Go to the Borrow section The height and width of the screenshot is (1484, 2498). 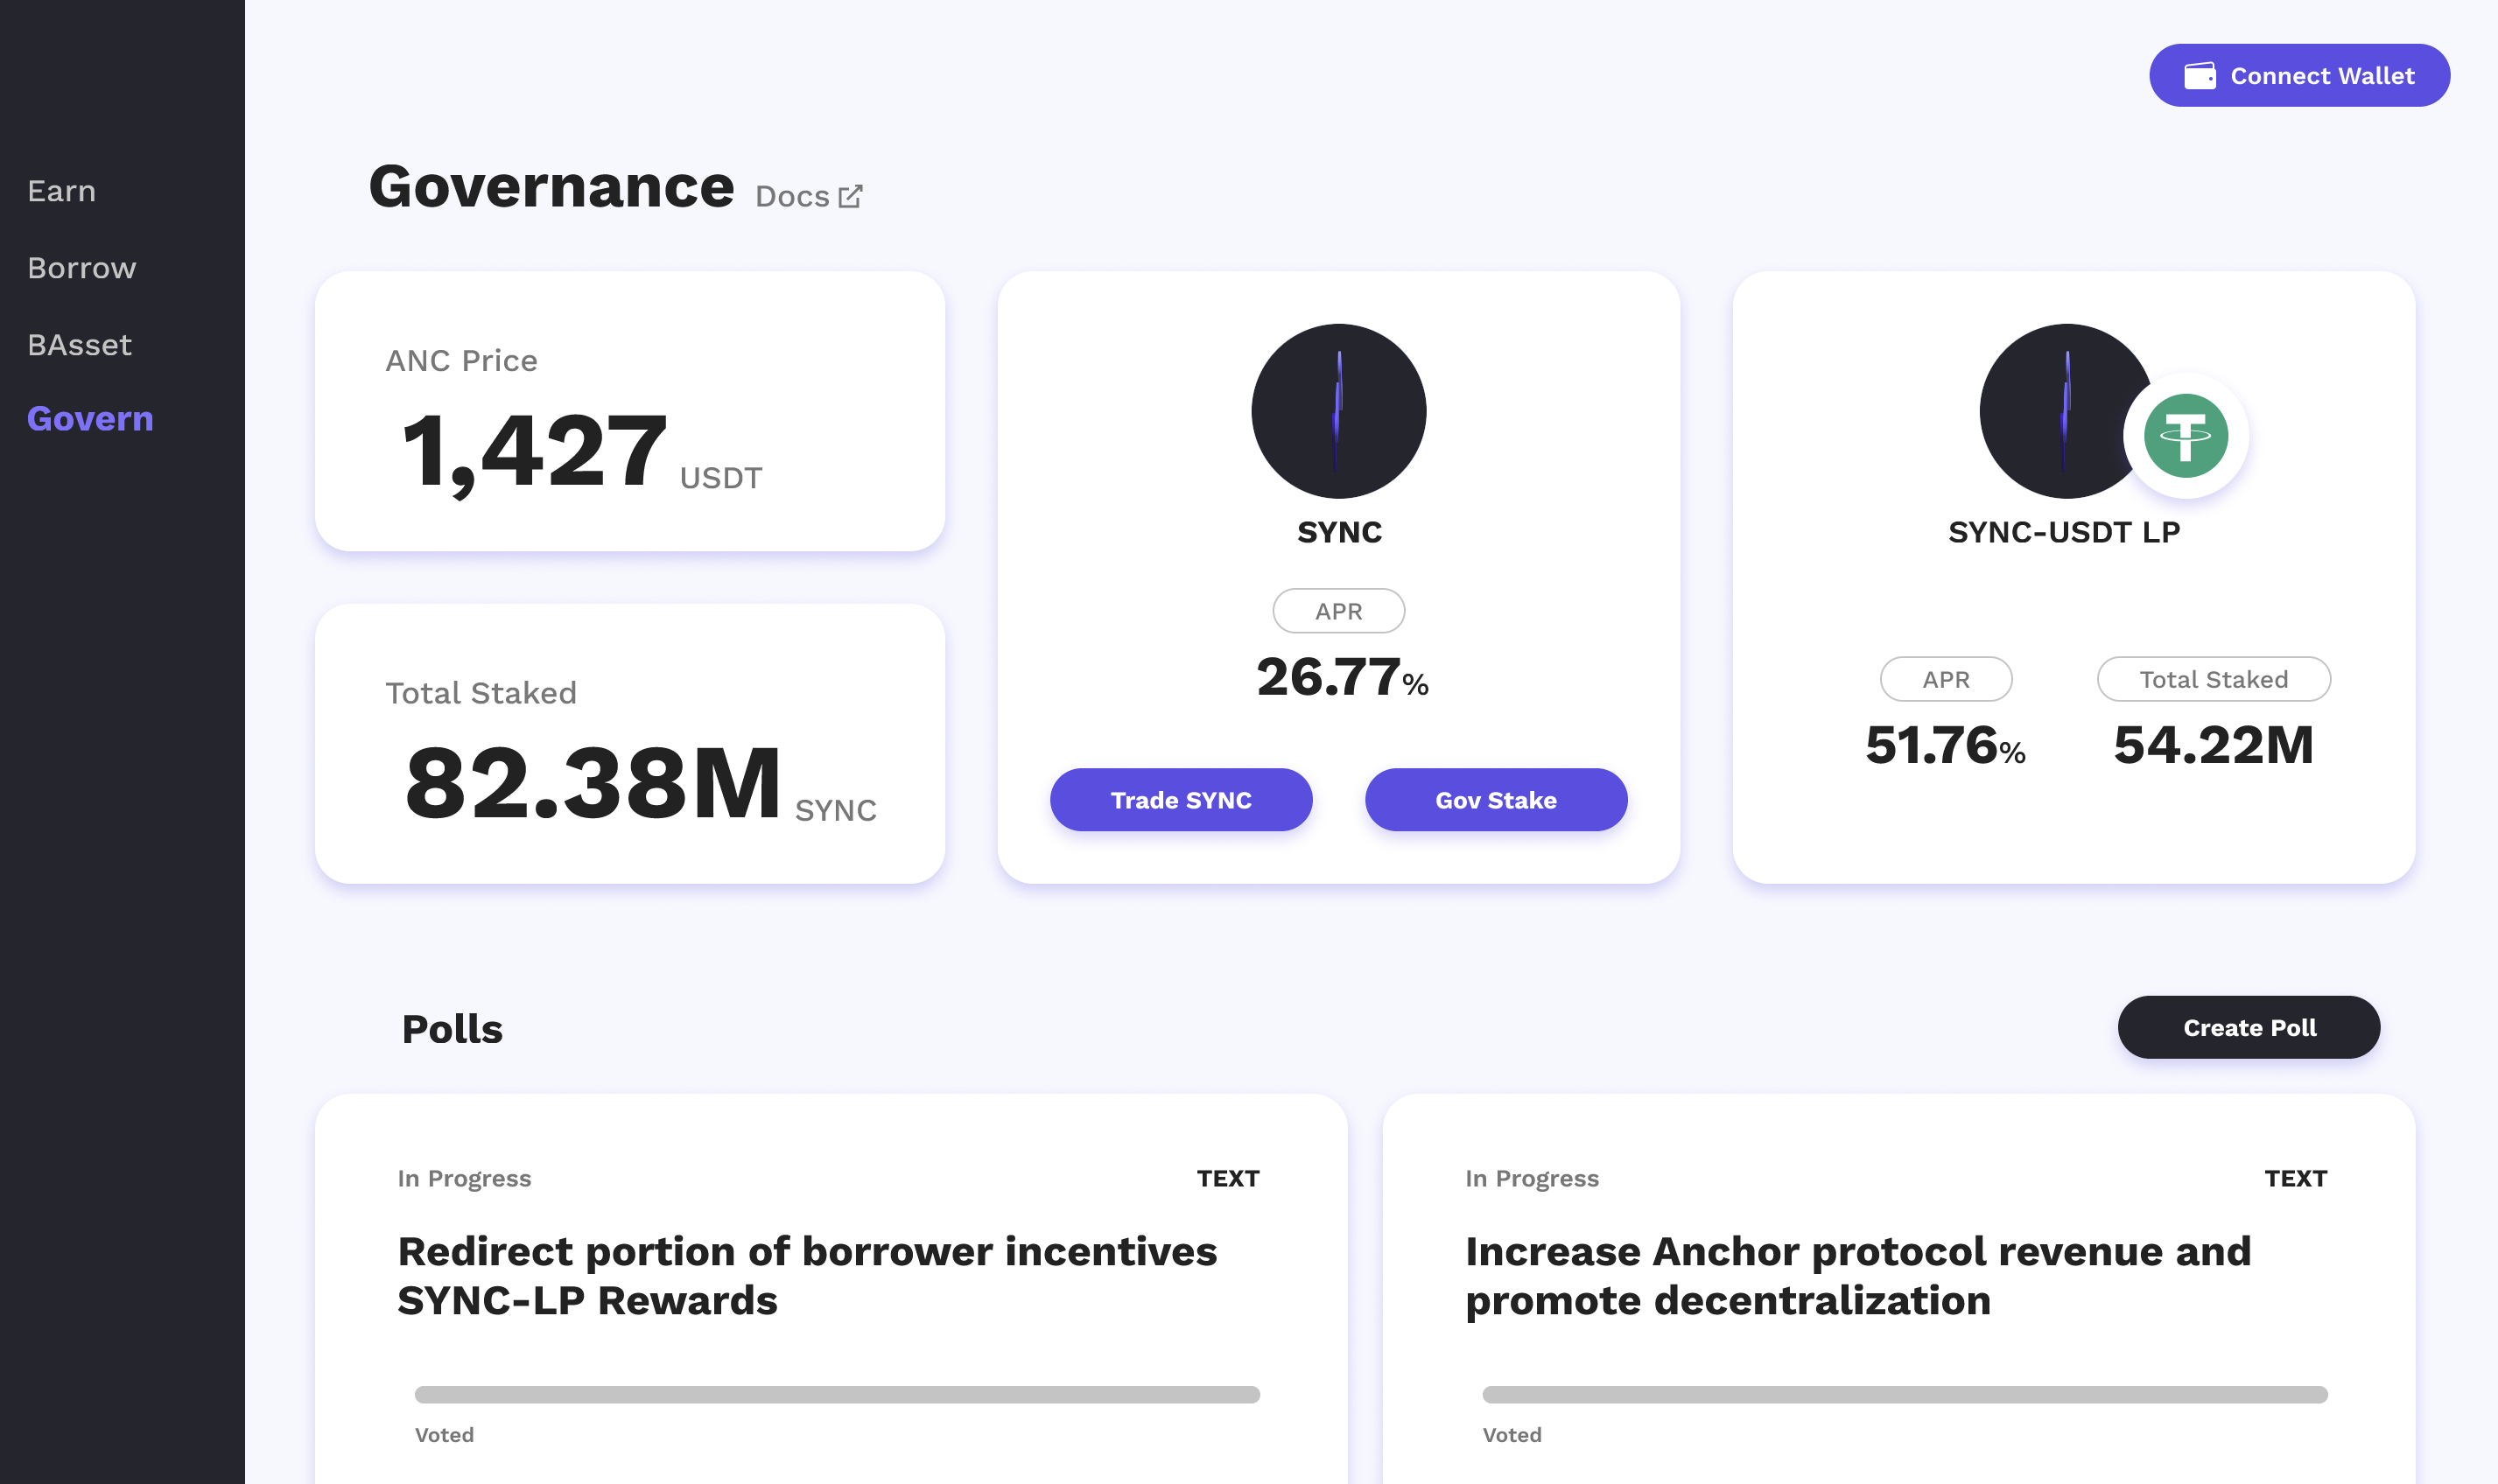pyautogui.click(x=82, y=268)
